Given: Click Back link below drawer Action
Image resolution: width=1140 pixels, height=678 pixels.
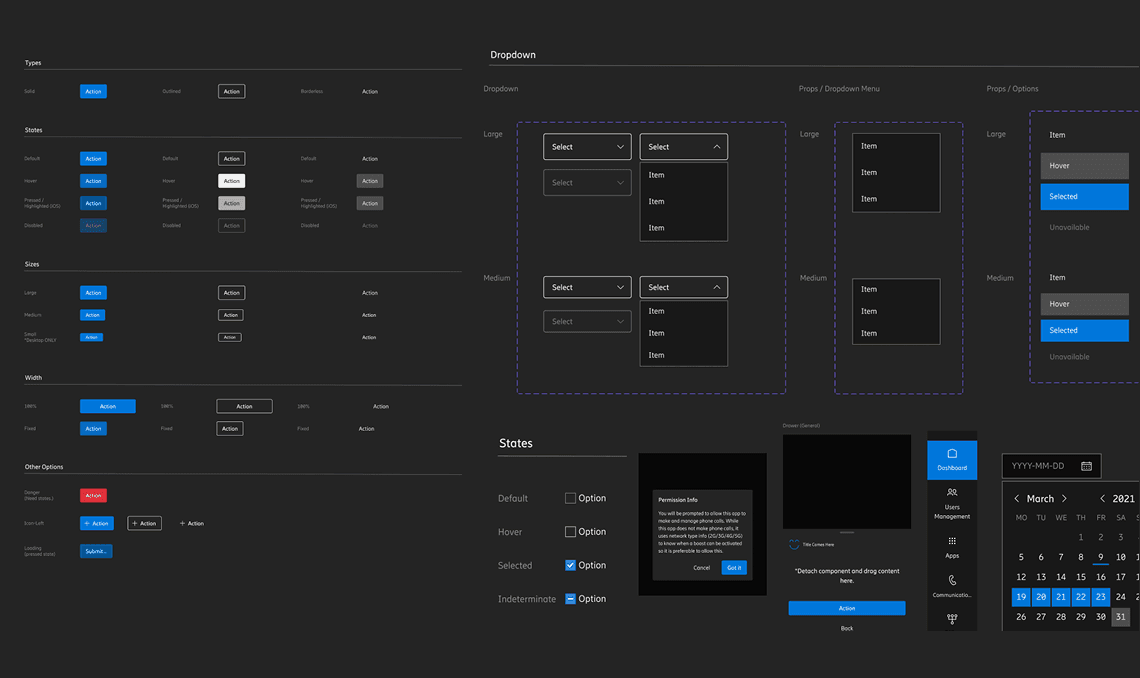Looking at the screenshot, I should pos(847,628).
